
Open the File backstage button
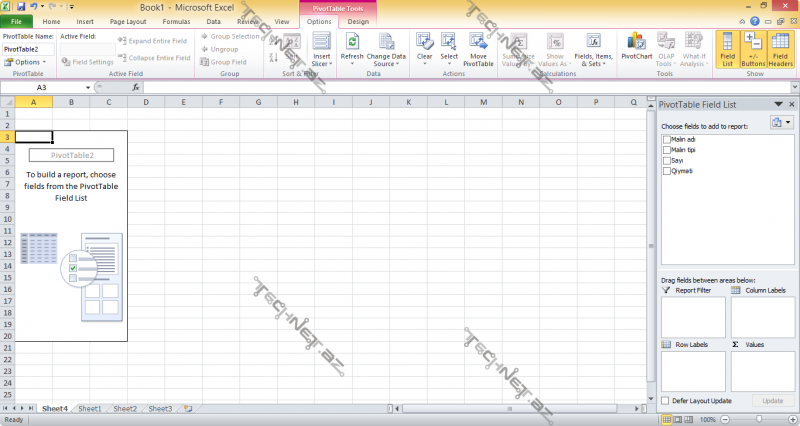(x=17, y=21)
